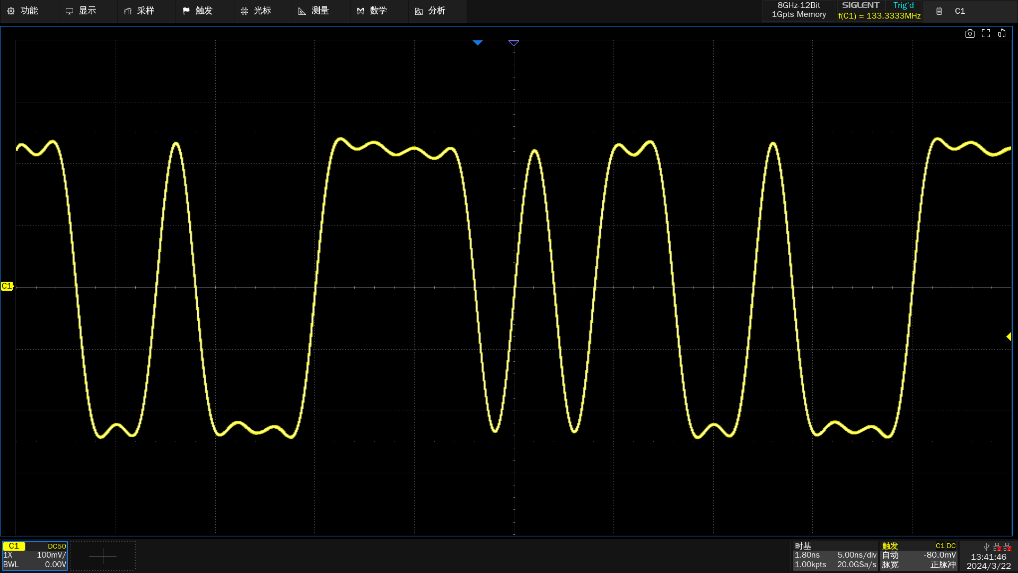Click the first network disconnected icon
1018x573 pixels.
tap(997, 547)
